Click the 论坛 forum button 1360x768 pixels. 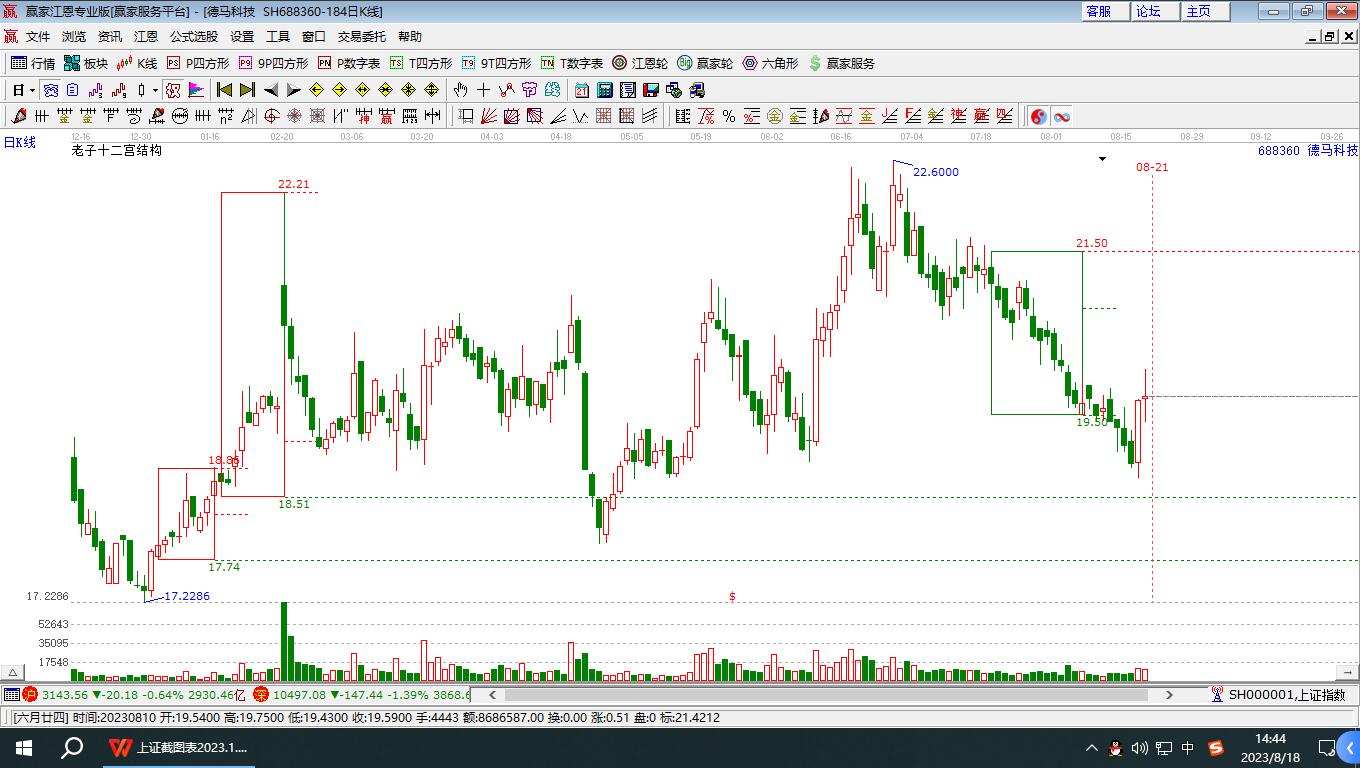[x=1155, y=11]
